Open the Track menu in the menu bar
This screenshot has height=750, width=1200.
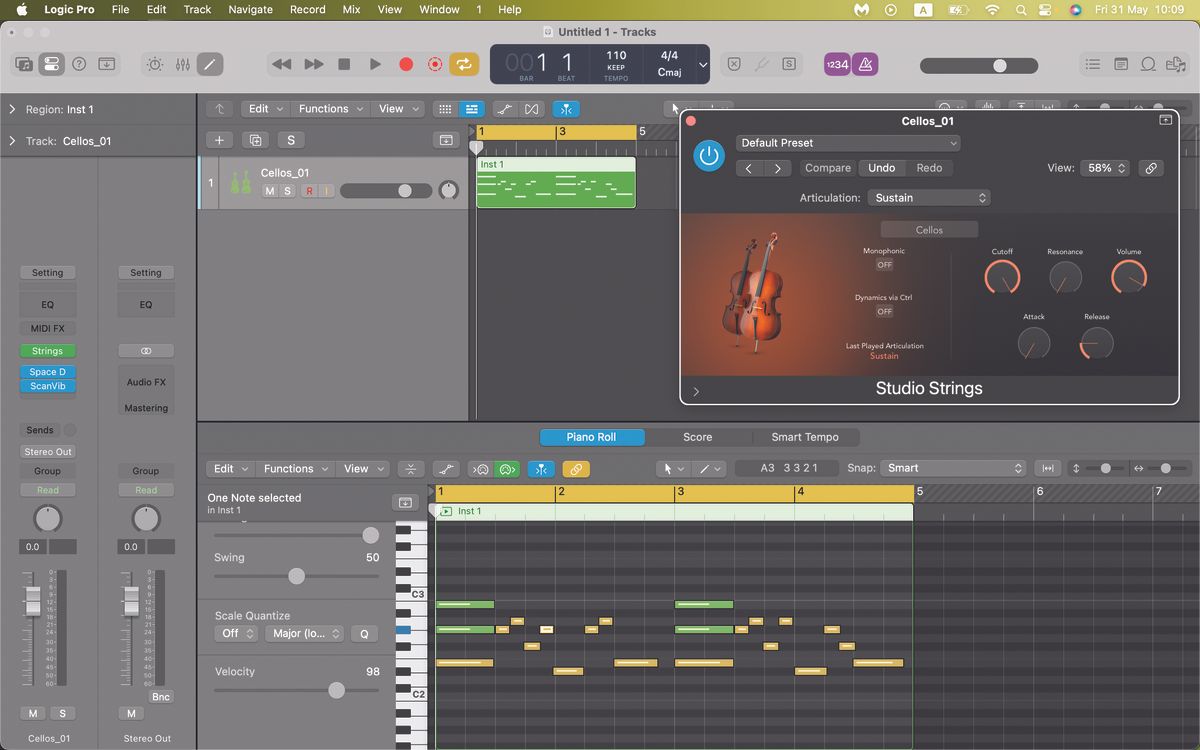click(197, 9)
